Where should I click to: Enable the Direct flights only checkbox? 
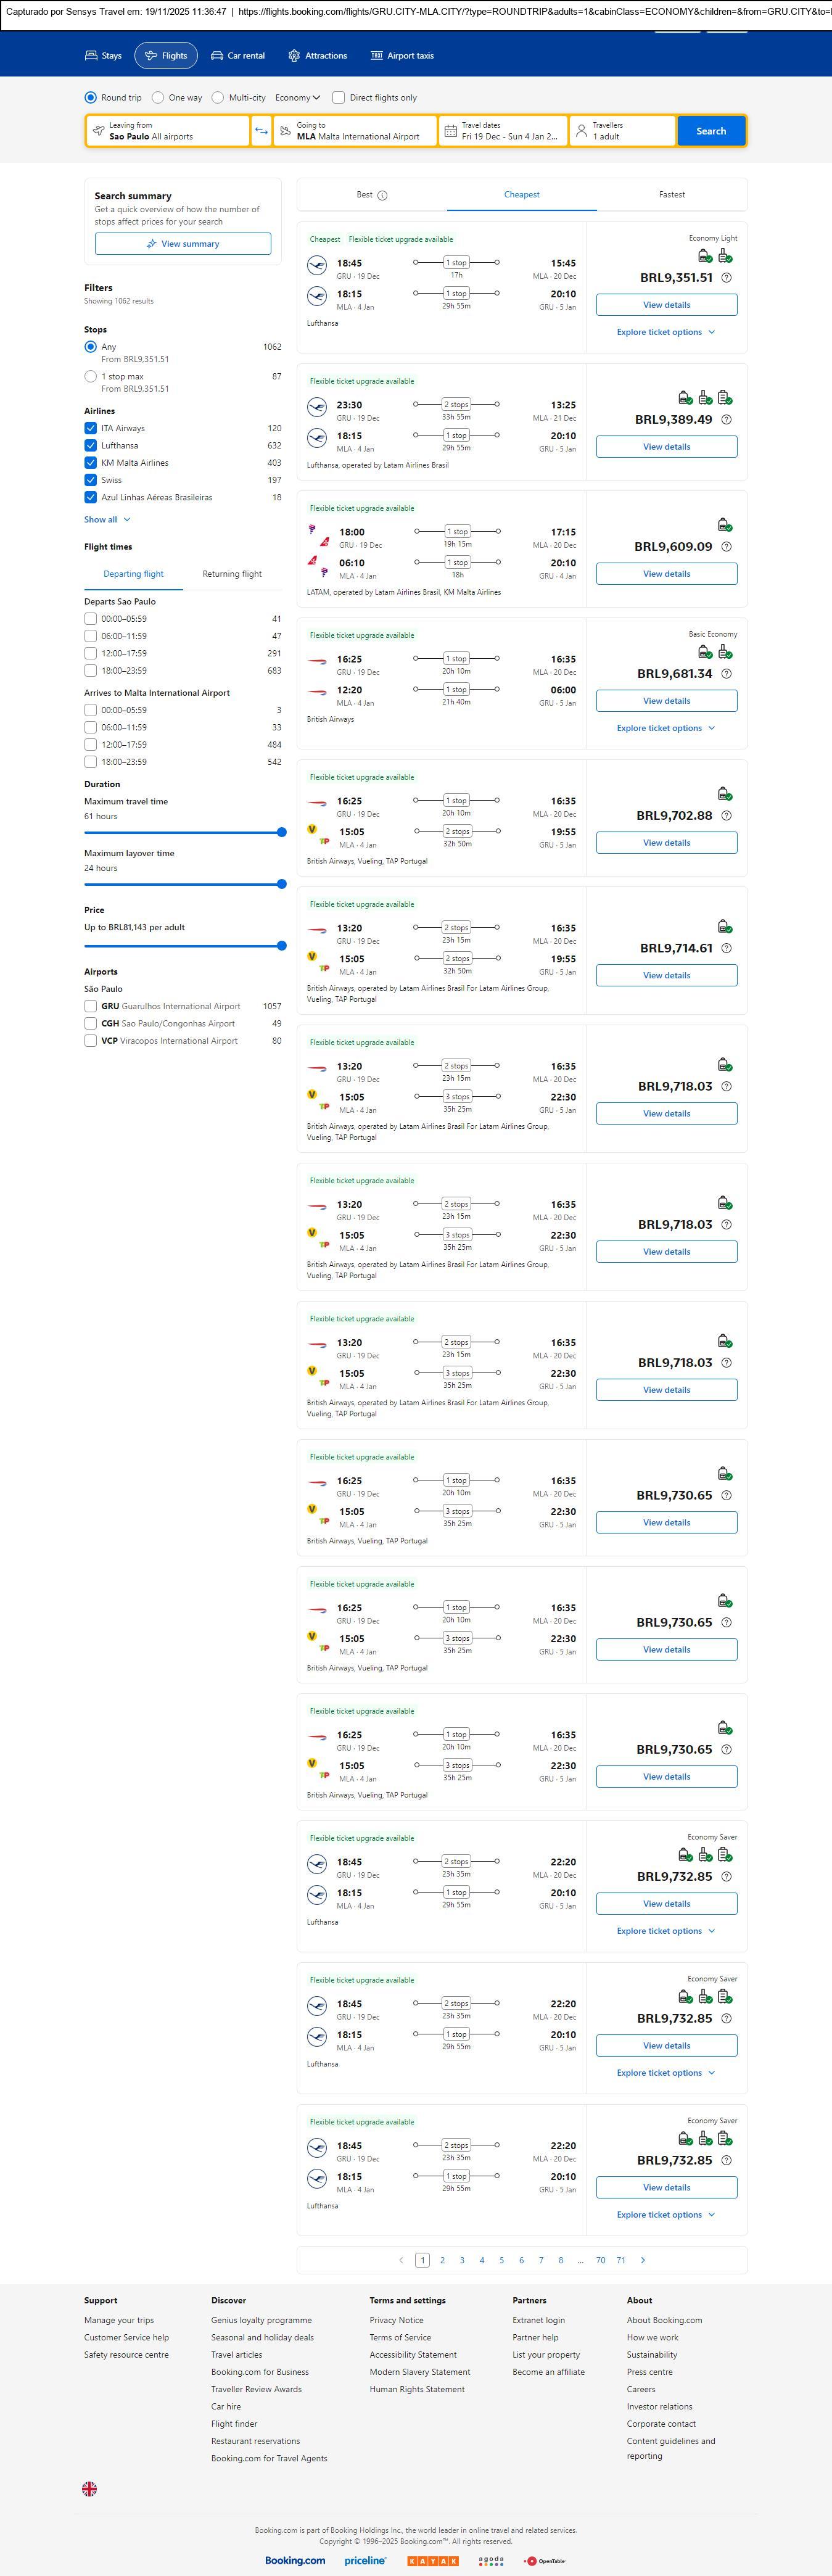pyautogui.click(x=339, y=98)
